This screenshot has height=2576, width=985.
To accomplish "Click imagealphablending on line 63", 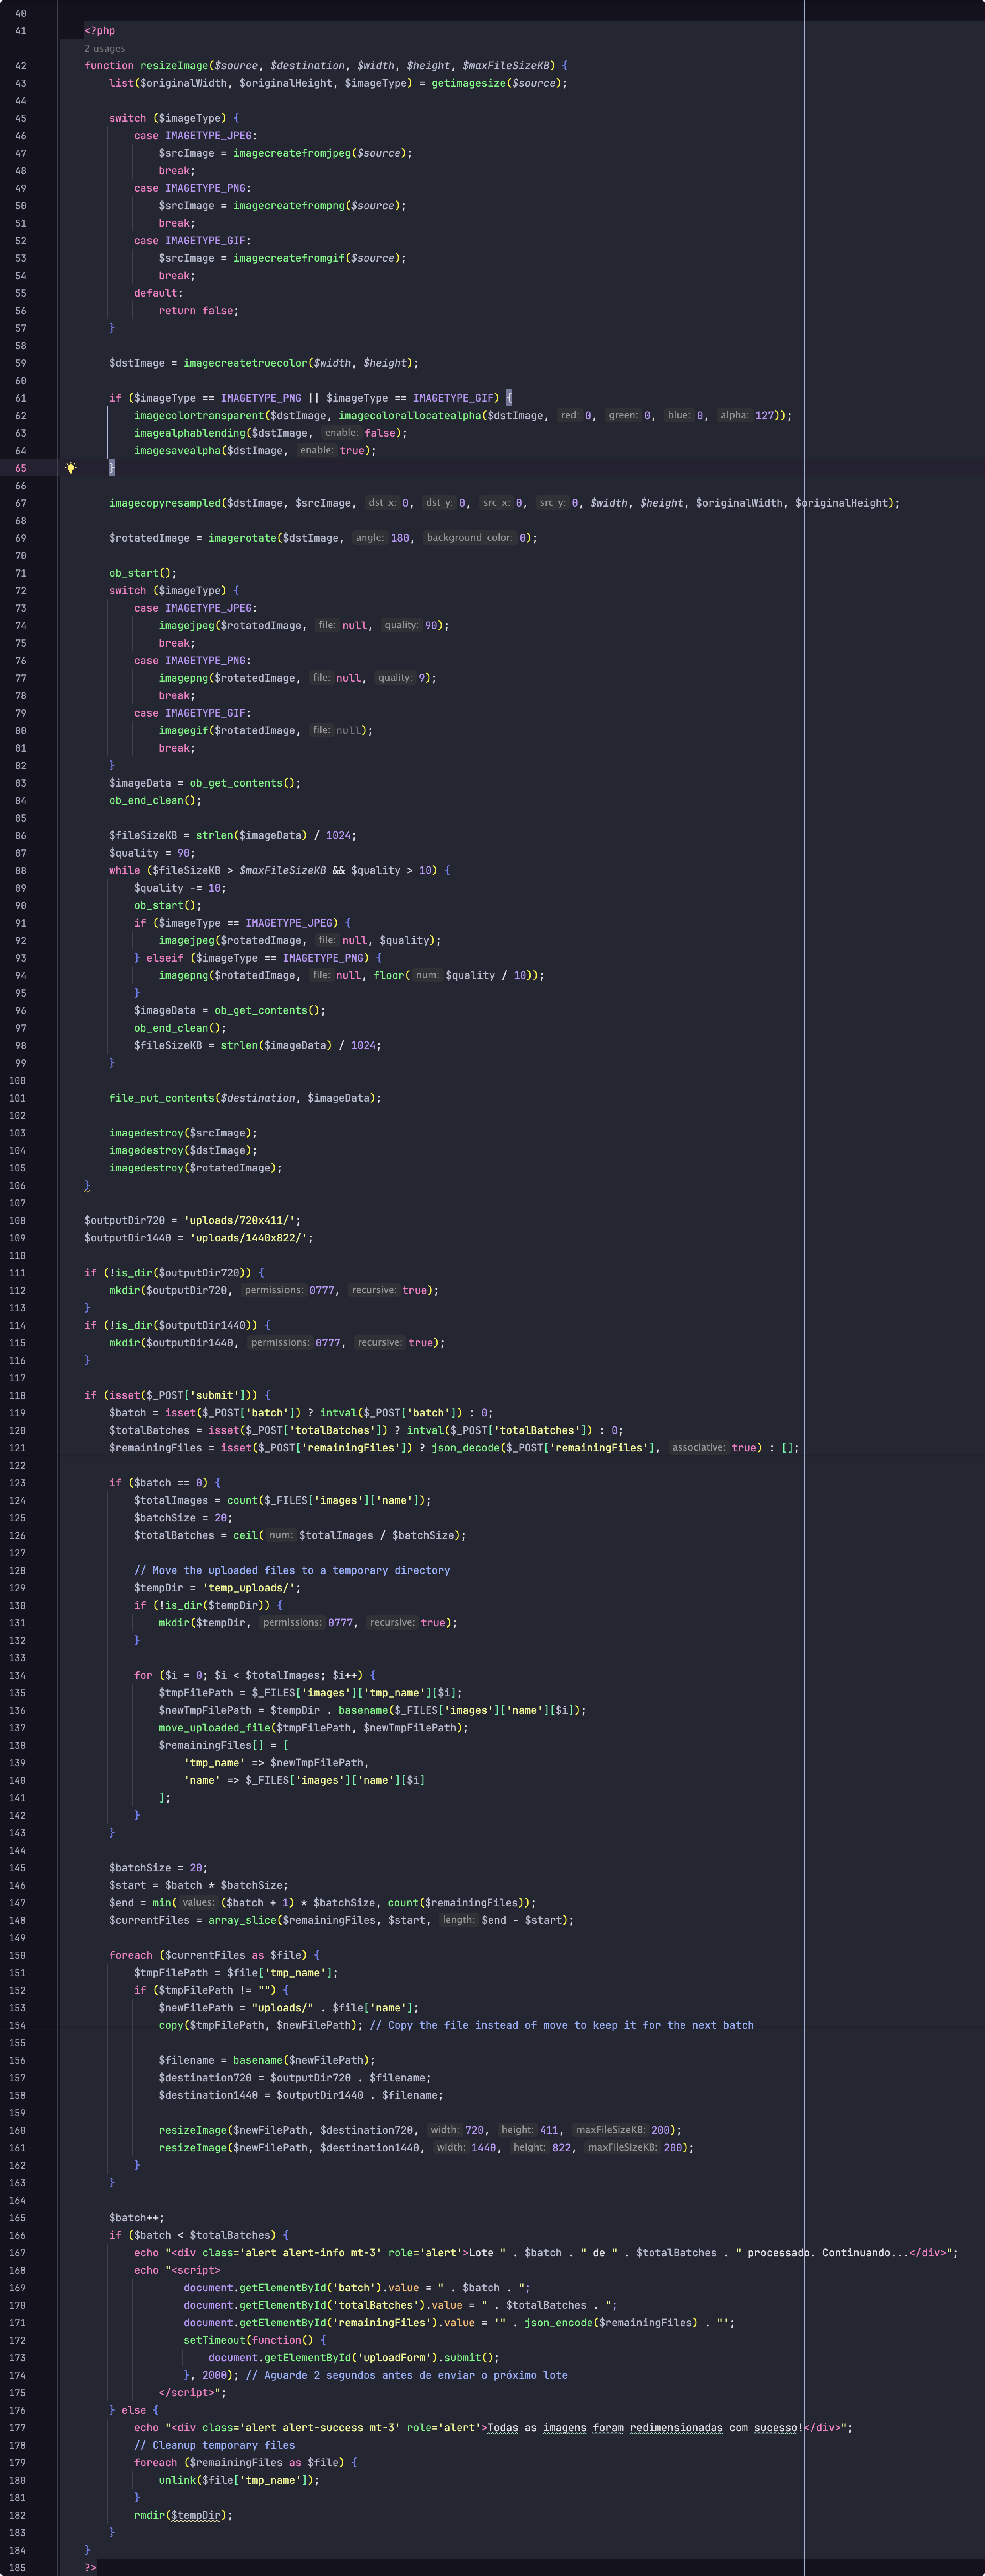I will 190,433.
